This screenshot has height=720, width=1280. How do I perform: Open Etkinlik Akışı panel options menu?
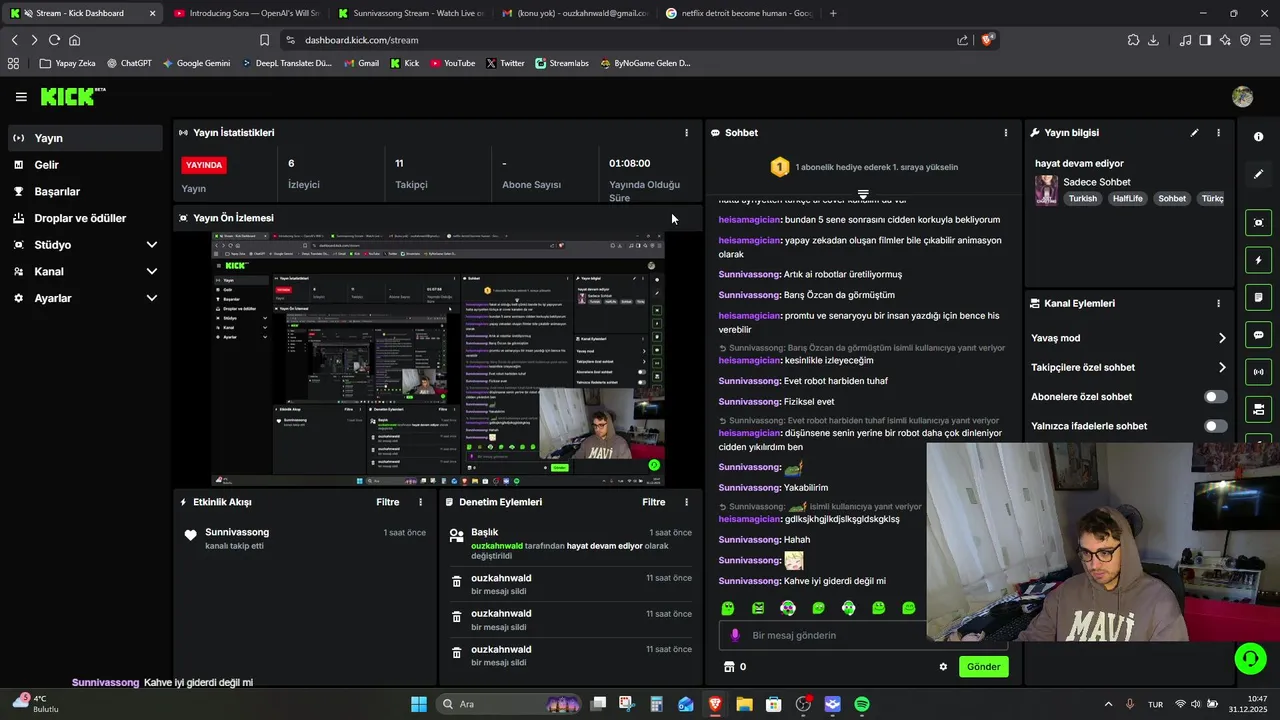pos(420,502)
